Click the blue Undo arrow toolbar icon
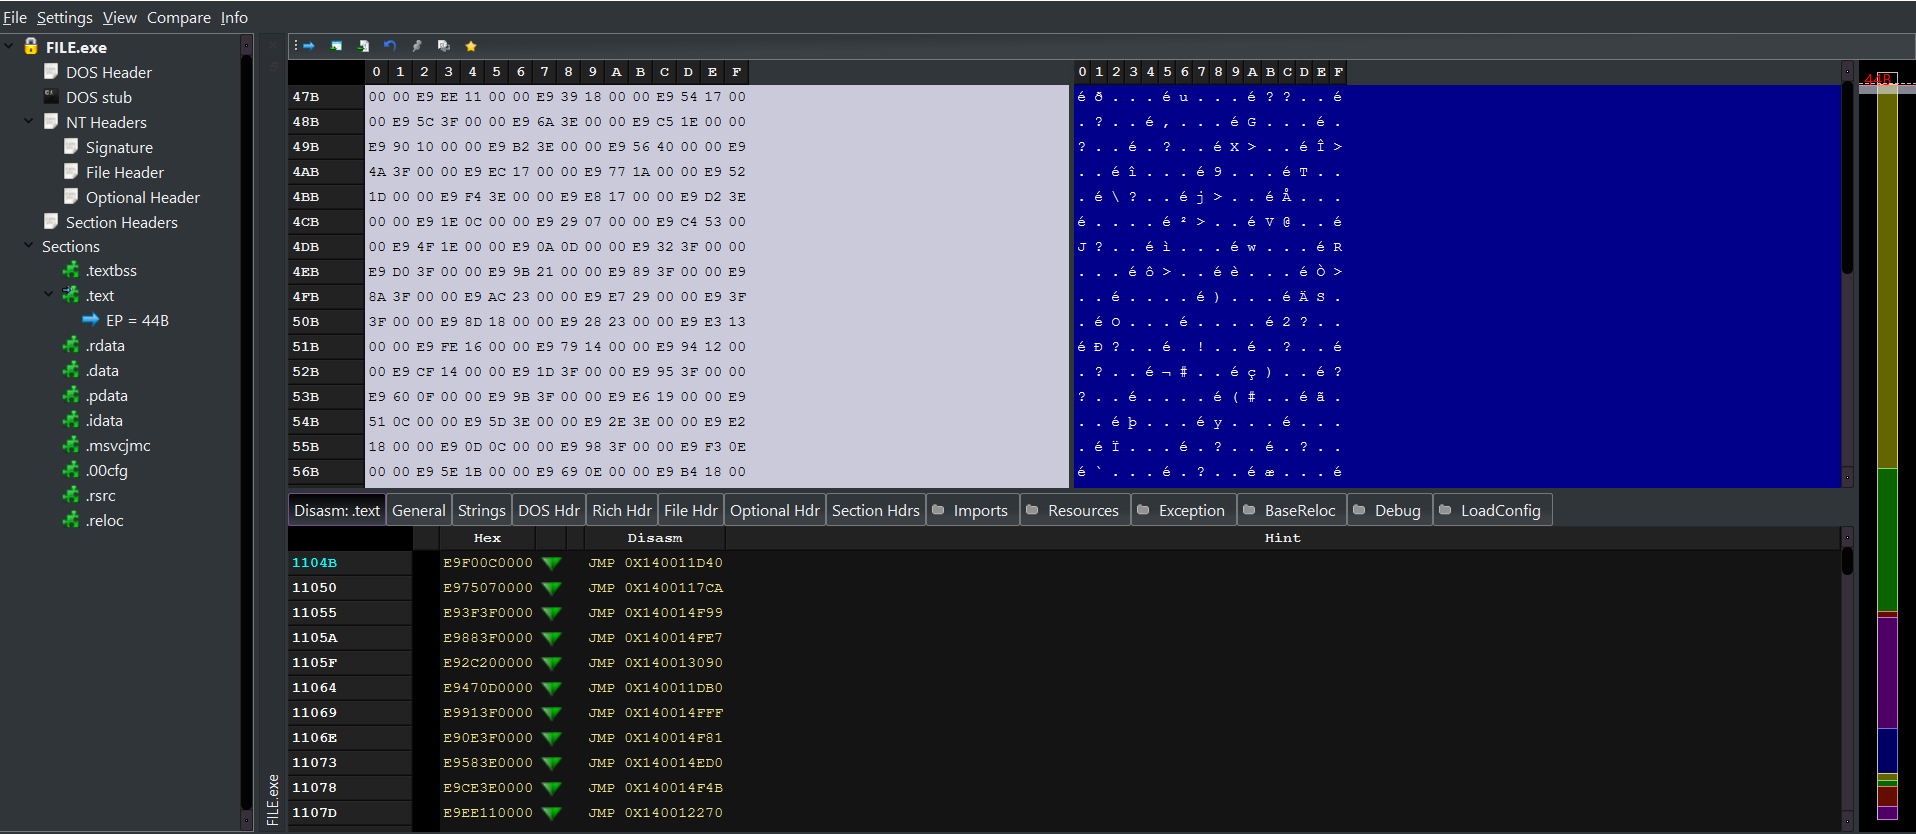 [390, 46]
